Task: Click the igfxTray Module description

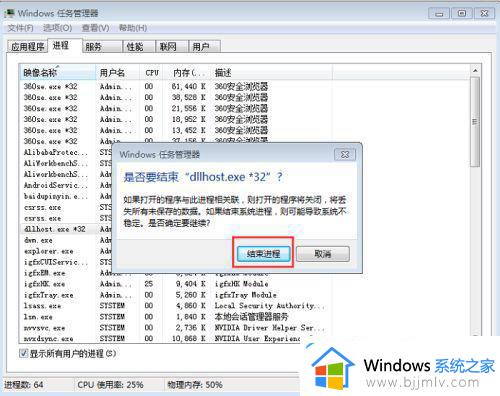Action: [246, 295]
